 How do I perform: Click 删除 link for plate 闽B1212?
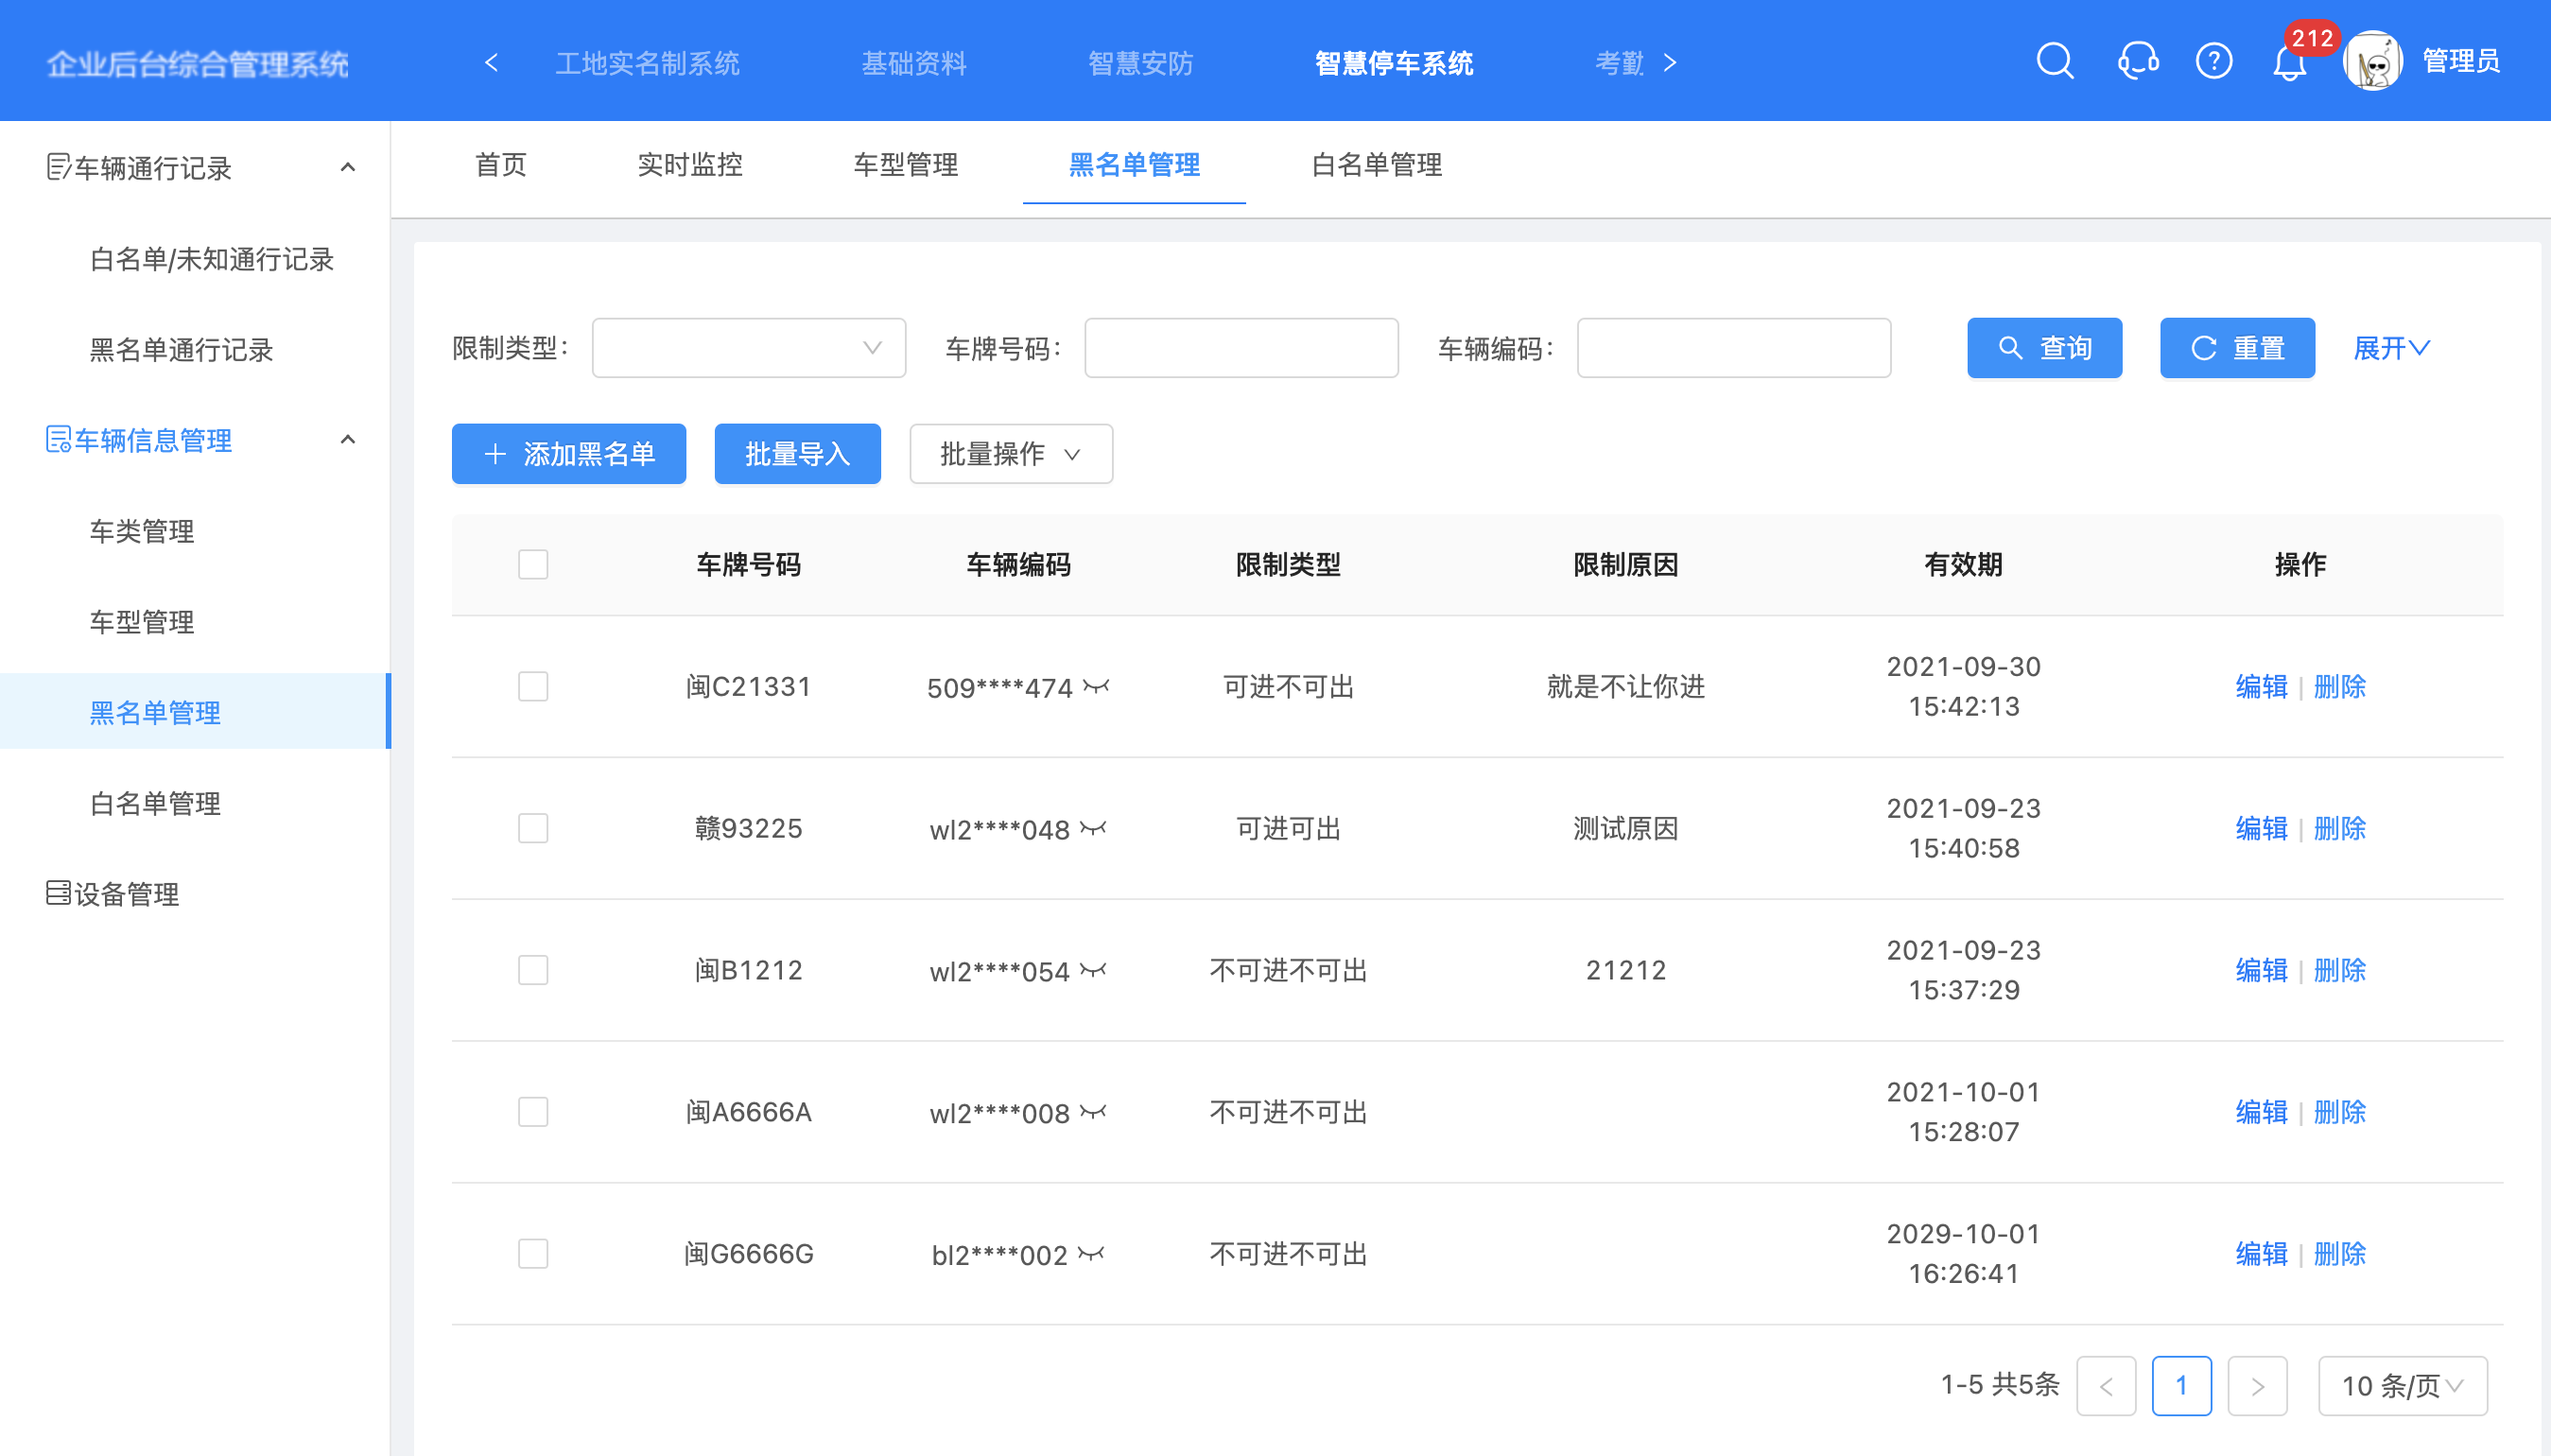(x=2339, y=969)
